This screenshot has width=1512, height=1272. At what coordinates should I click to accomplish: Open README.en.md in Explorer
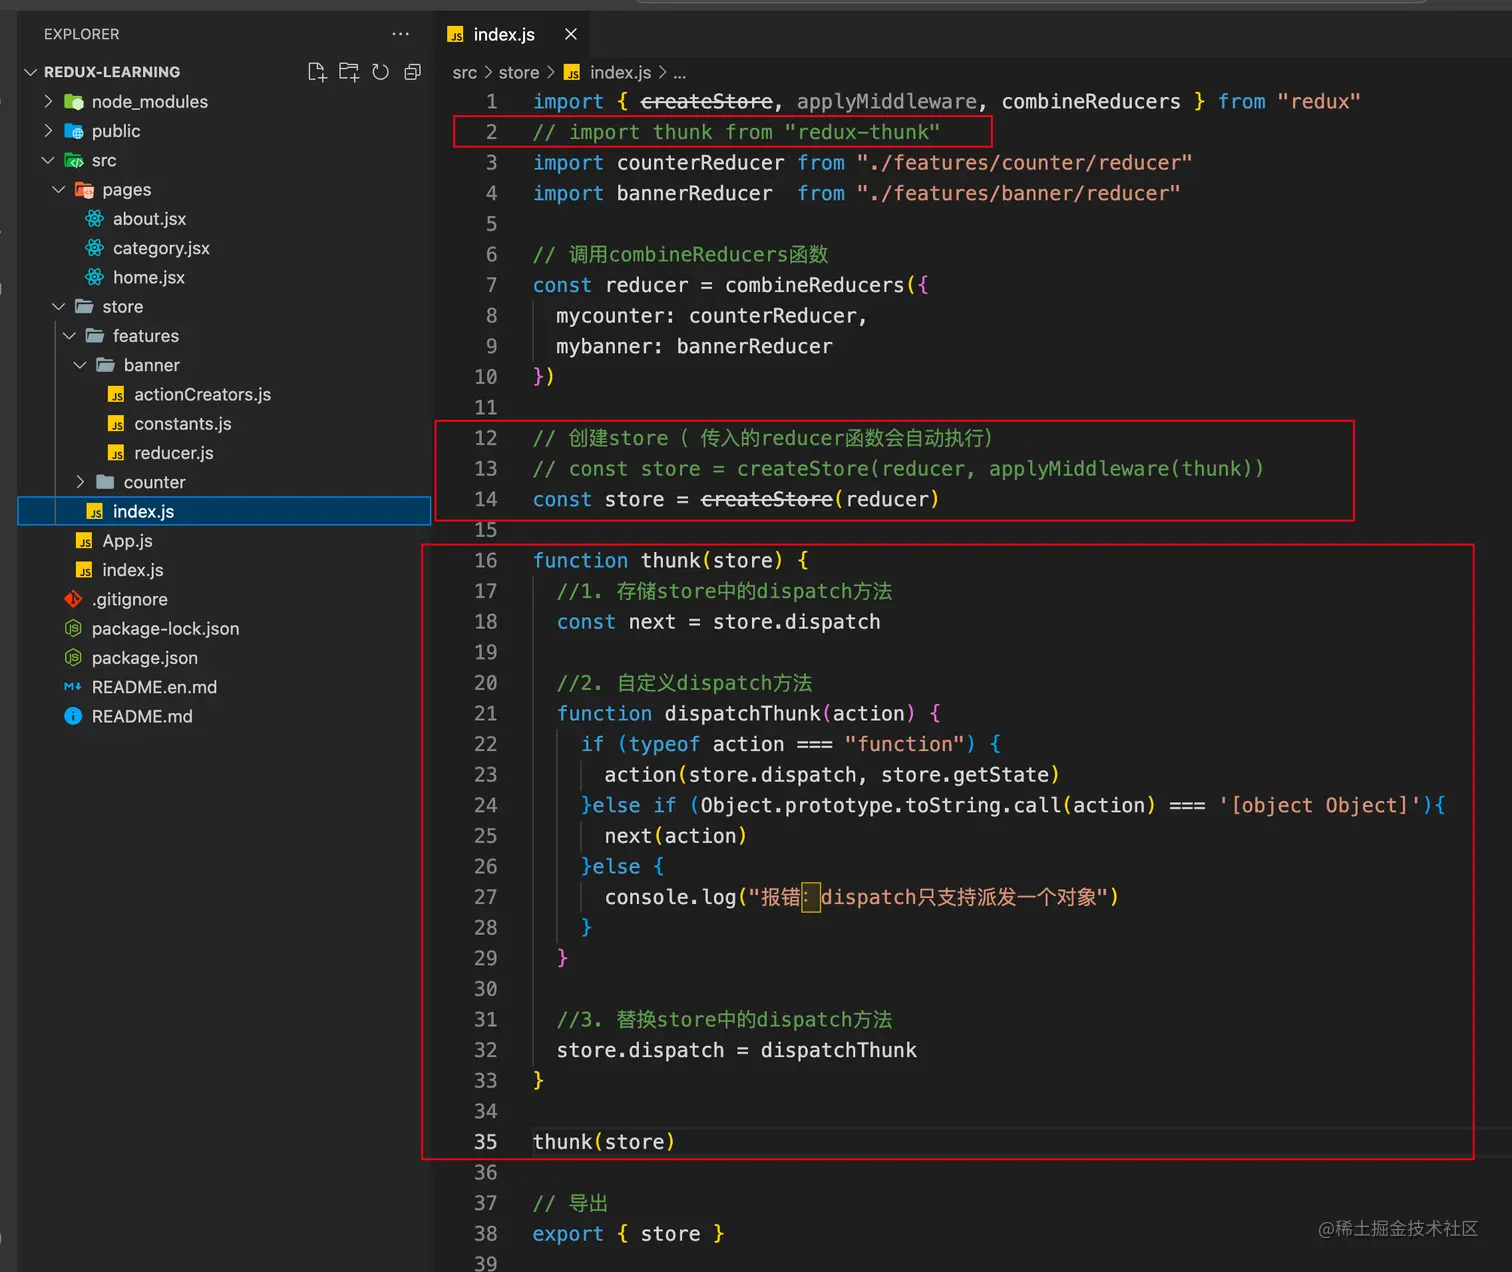pos(155,687)
